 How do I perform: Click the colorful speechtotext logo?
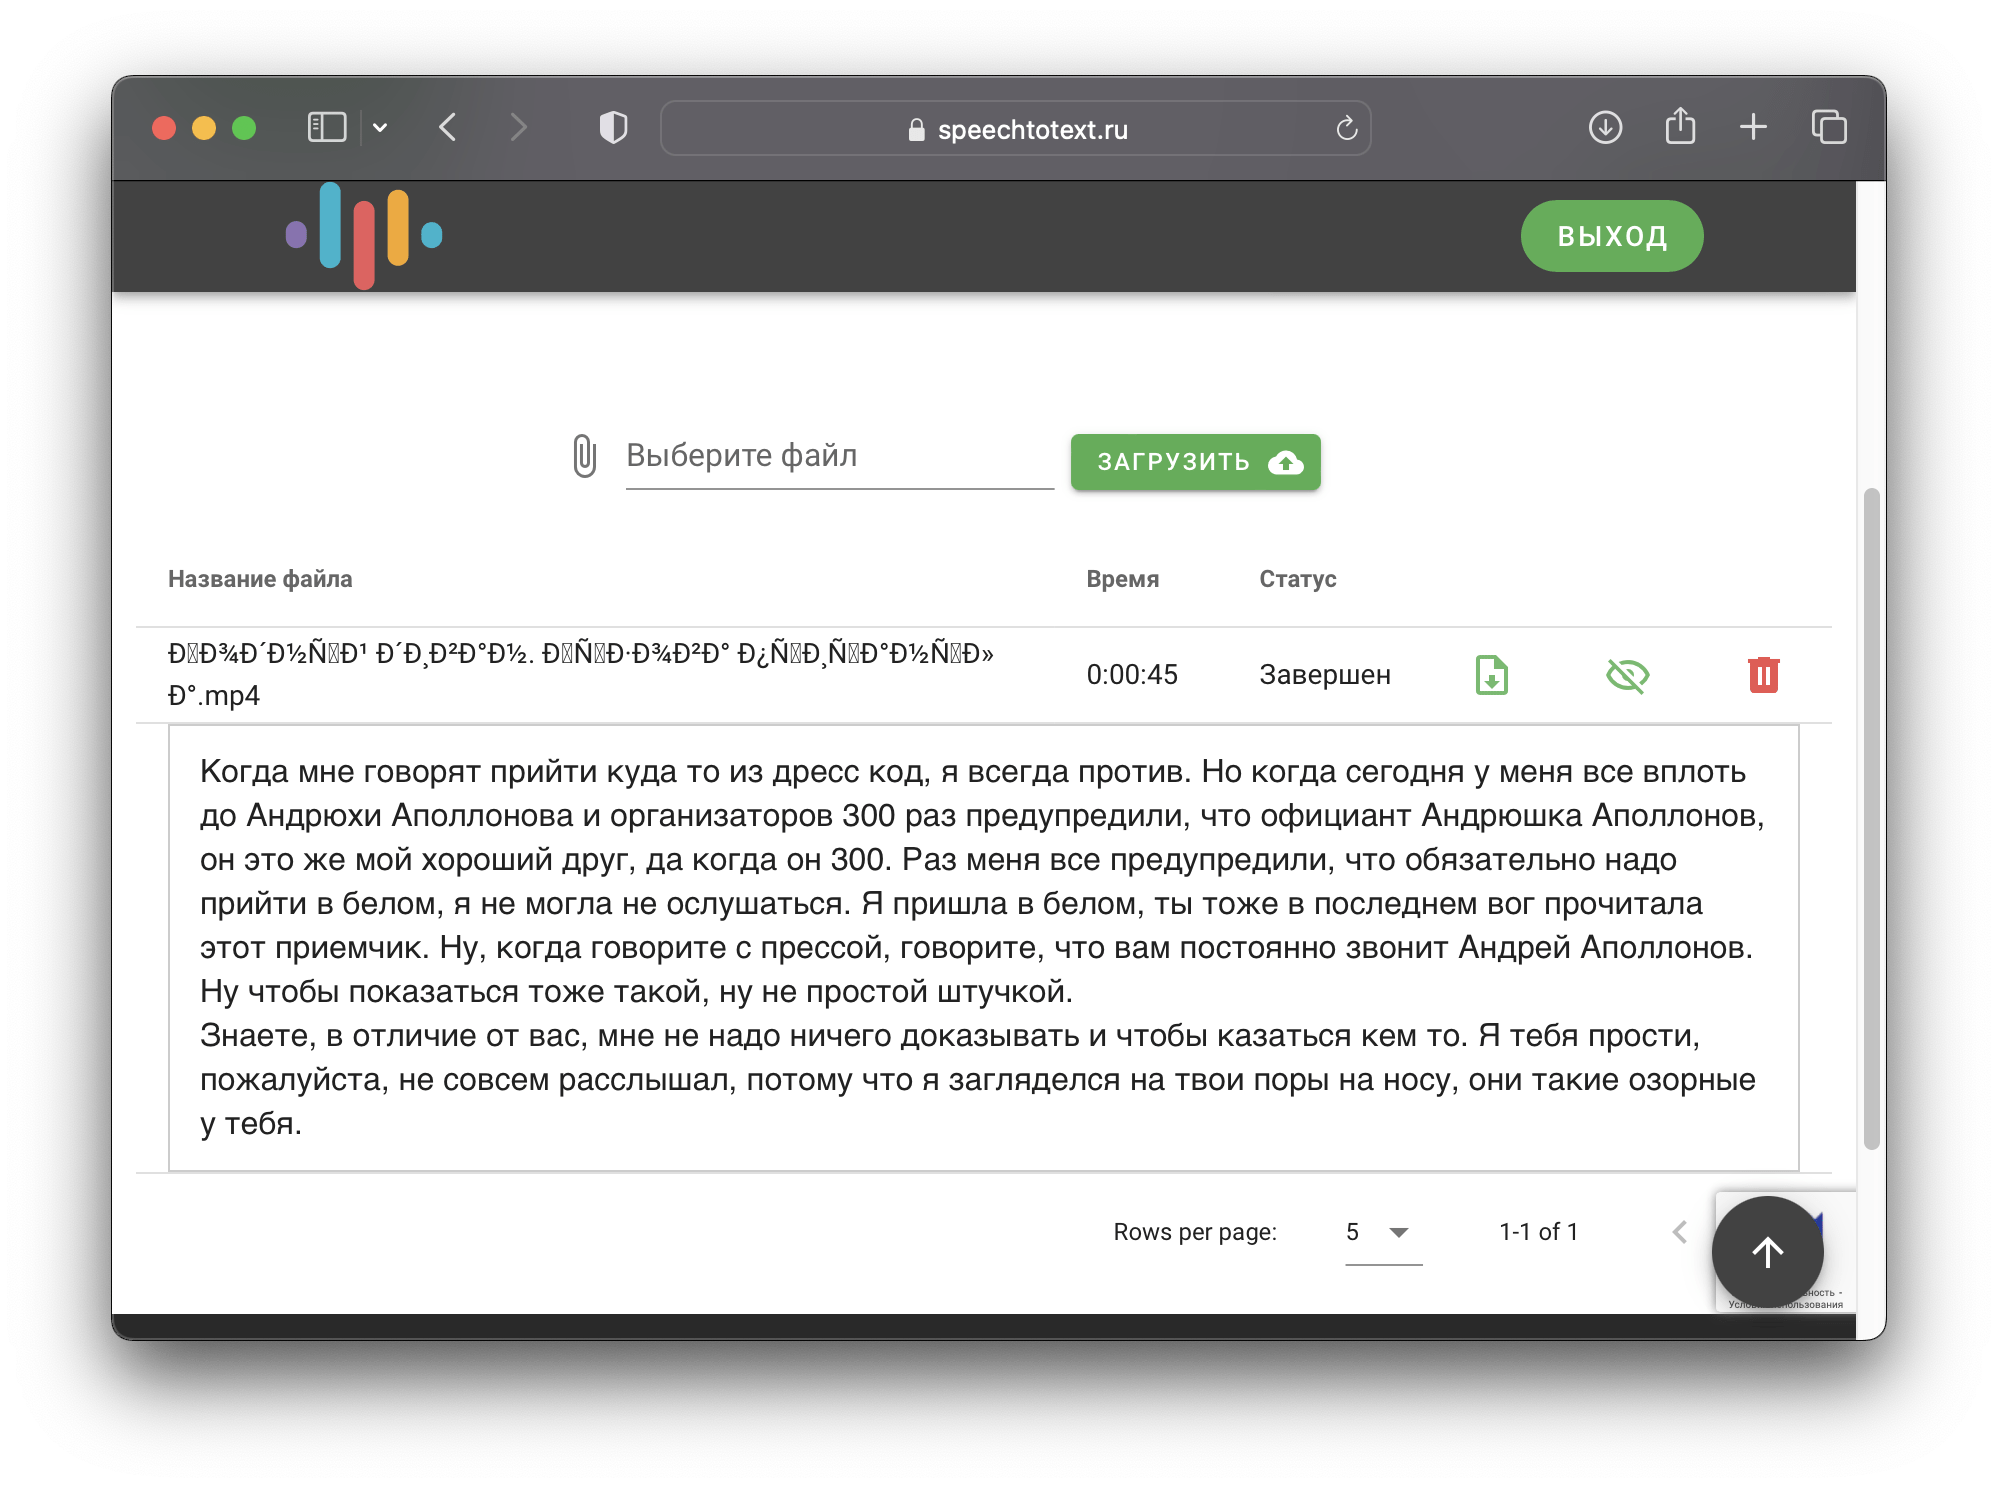point(364,236)
